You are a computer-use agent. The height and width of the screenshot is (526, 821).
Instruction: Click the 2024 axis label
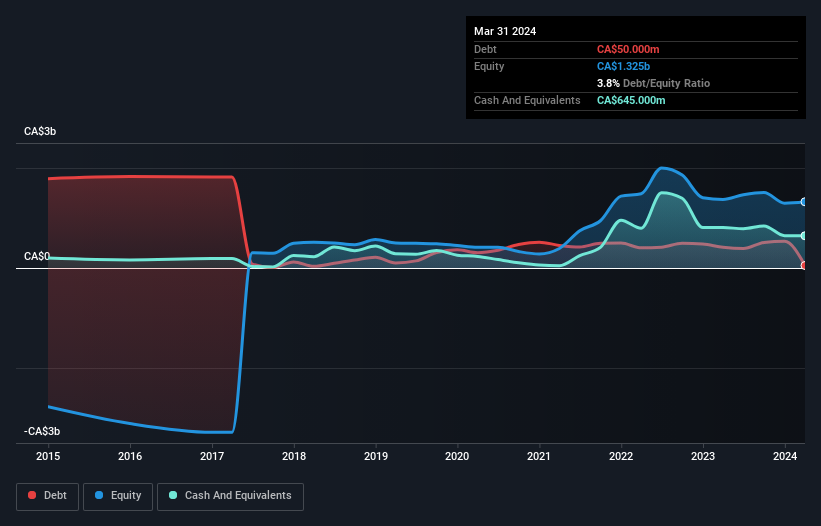pos(785,456)
